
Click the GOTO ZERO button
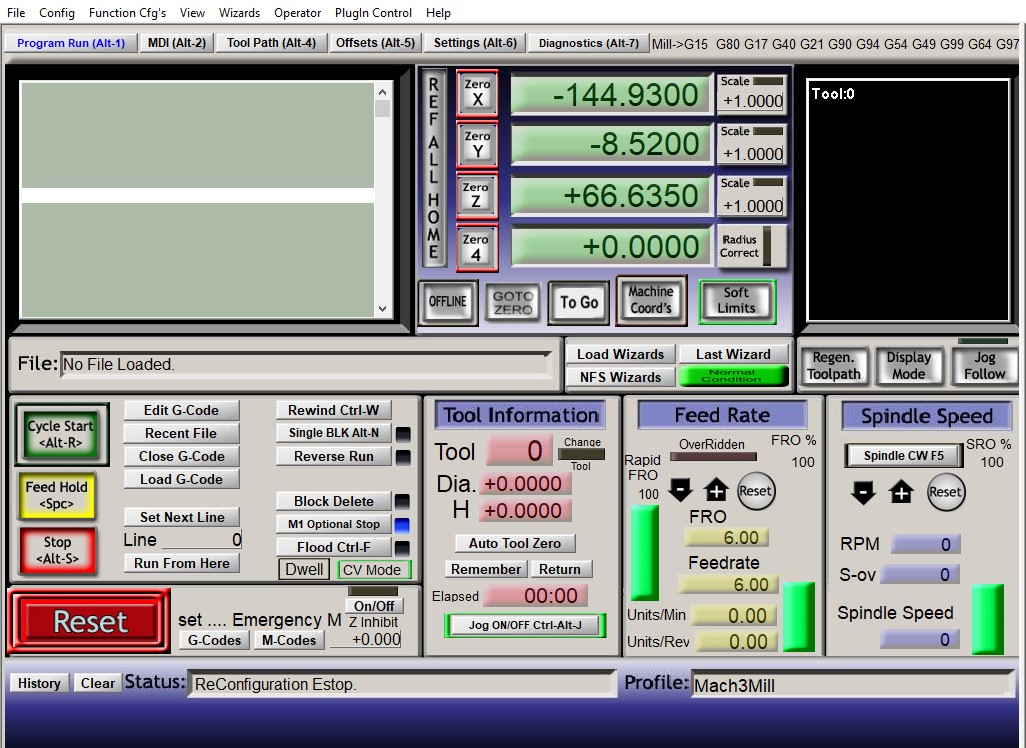[x=513, y=302]
